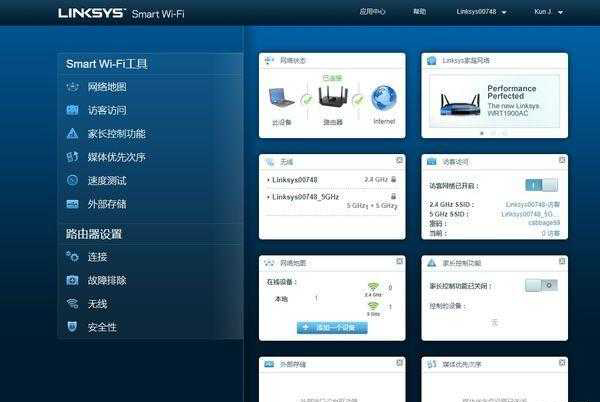Open 访客访问 sidebar item
This screenshot has width=600, height=402.
(107, 110)
